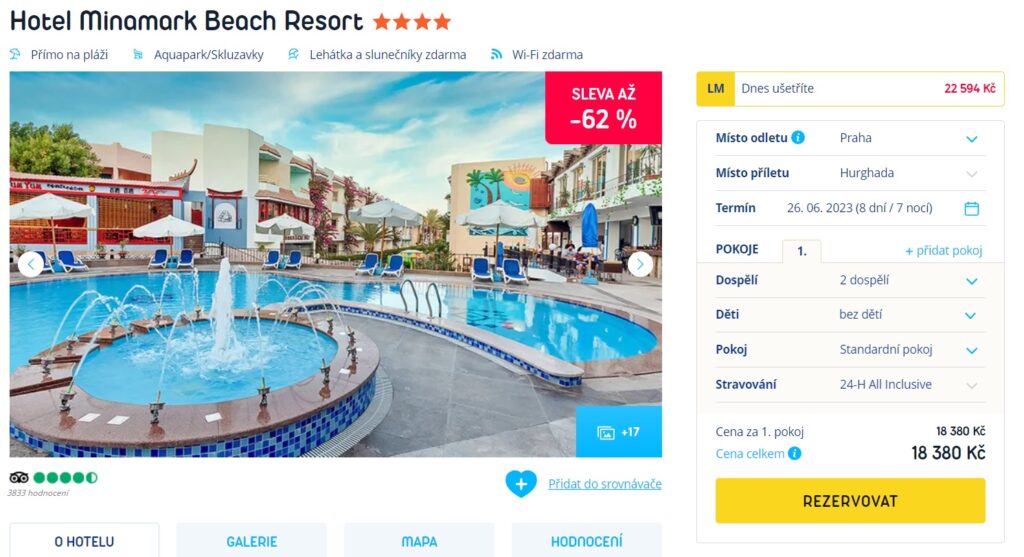This screenshot has height=557, width=1024.
Task: Open the Termín calendar icon
Action: click(972, 208)
